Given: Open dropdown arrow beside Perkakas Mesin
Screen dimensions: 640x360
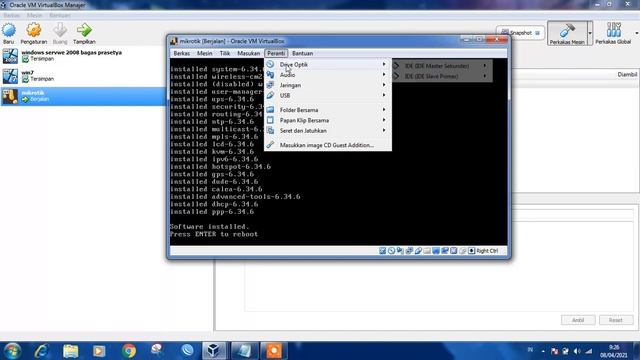Looking at the screenshot, I should click(x=590, y=33).
